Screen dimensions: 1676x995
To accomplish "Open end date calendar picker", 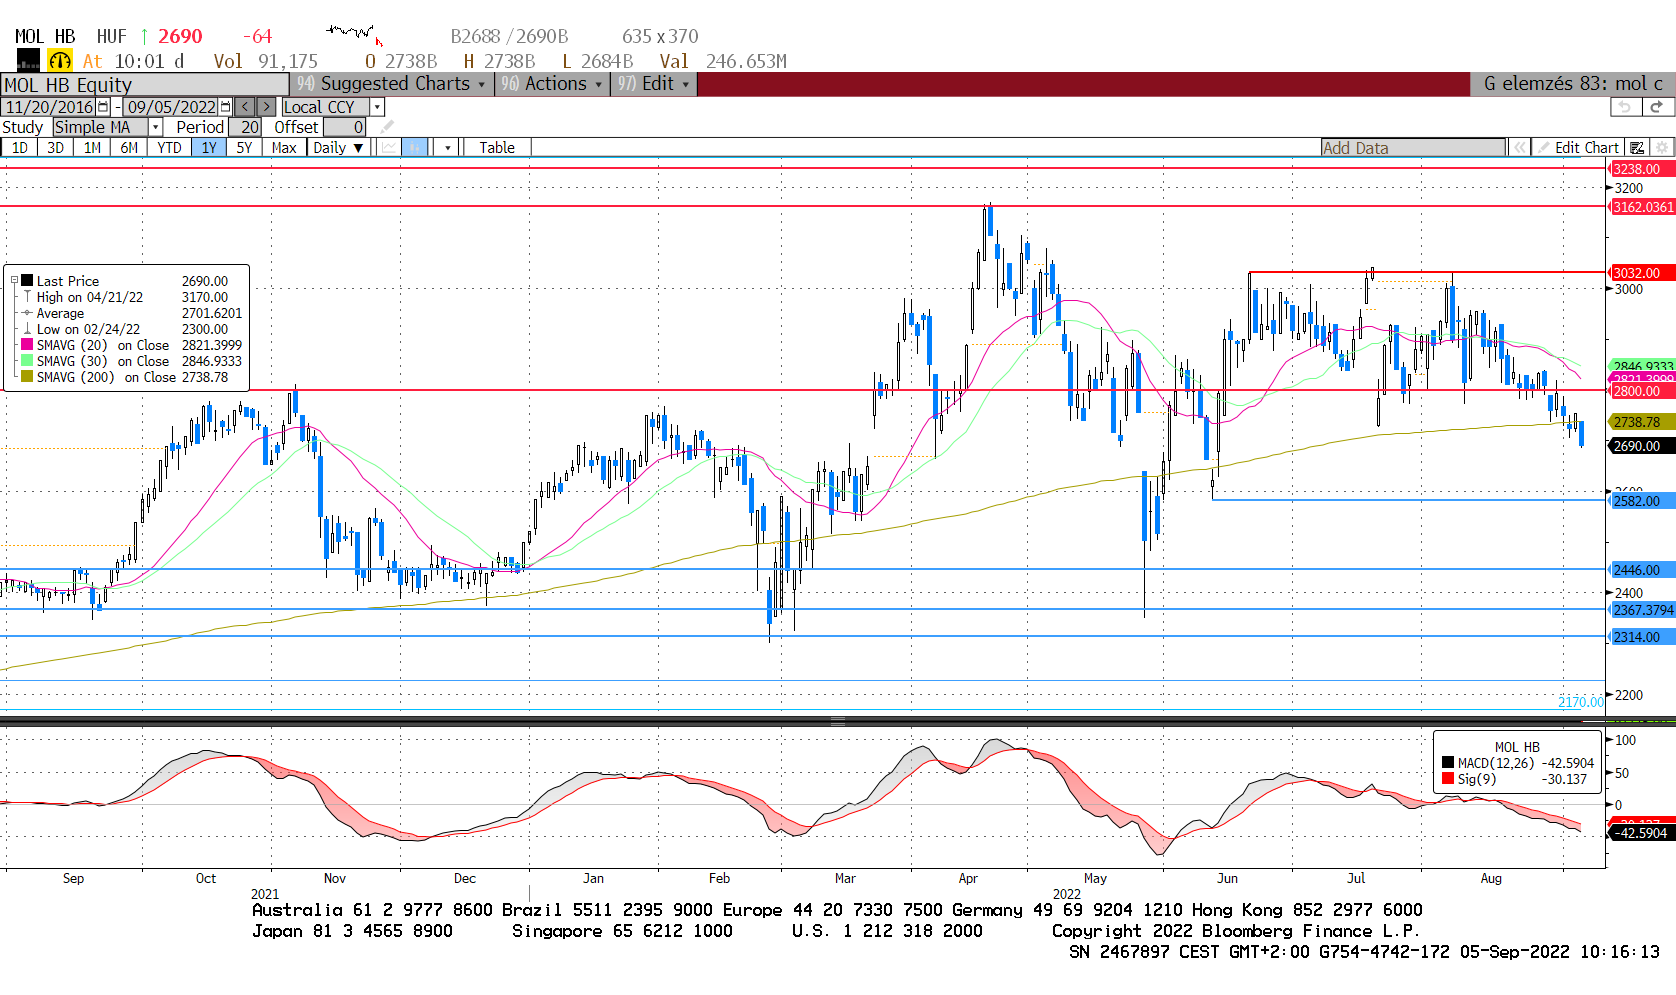I will tap(226, 107).
